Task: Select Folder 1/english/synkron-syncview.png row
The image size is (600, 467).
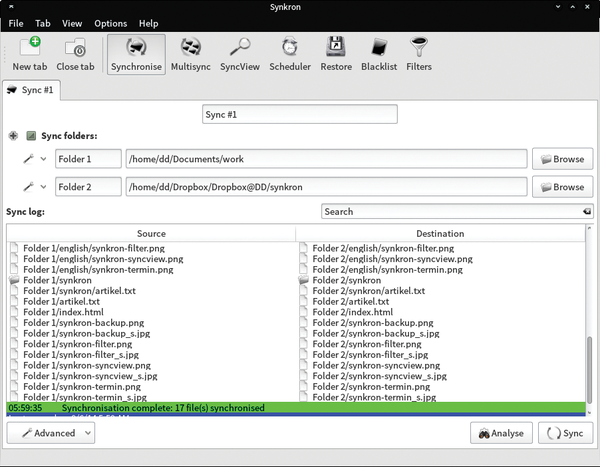Action: (x=151, y=259)
